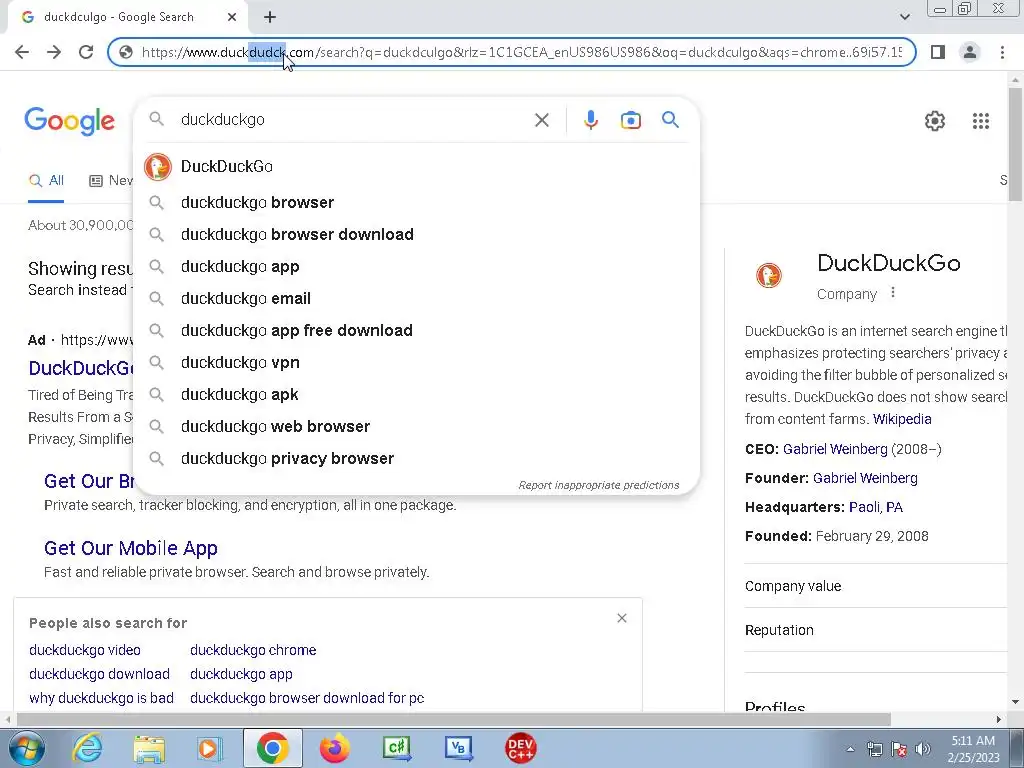1024x768 pixels.
Task: Open Chrome's three-dot menu
Action: (x=1002, y=52)
